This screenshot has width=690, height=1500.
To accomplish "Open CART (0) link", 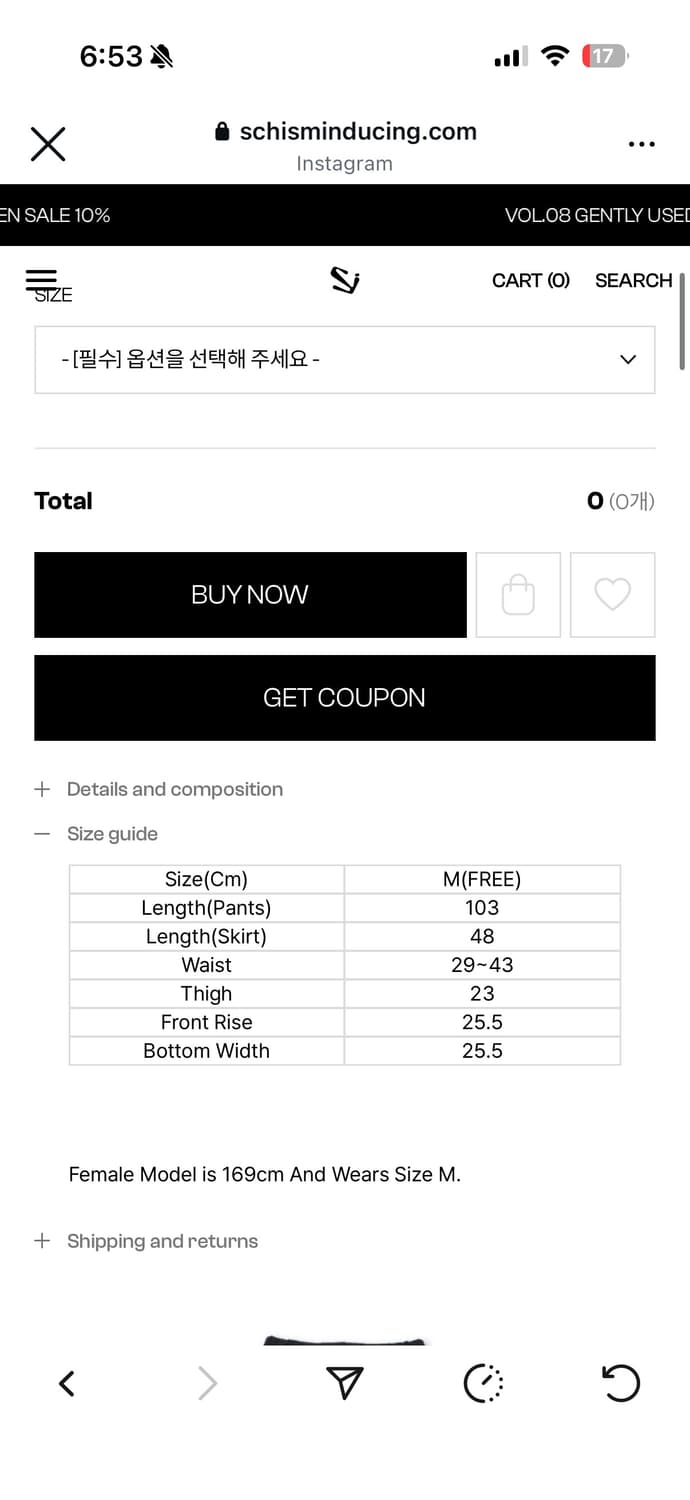I will [531, 281].
